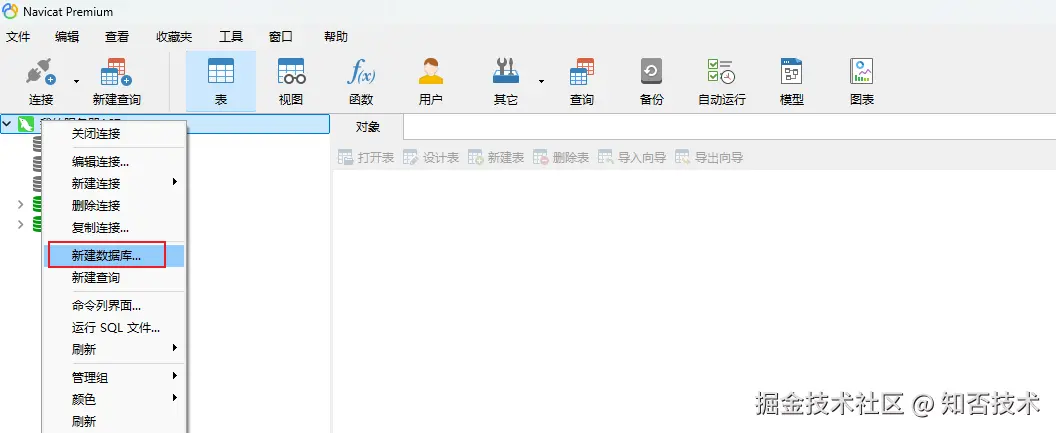Choose 删除连接 in the context menu
Image resolution: width=1056 pixels, height=433 pixels.
click(114, 205)
